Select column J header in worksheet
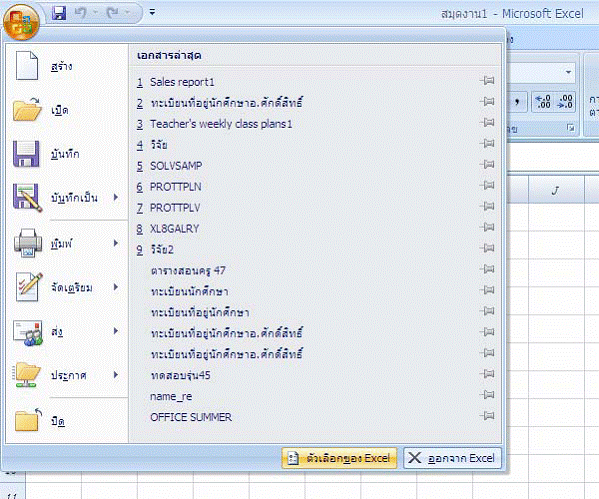Screen dimensions: 599x499 click(556, 190)
